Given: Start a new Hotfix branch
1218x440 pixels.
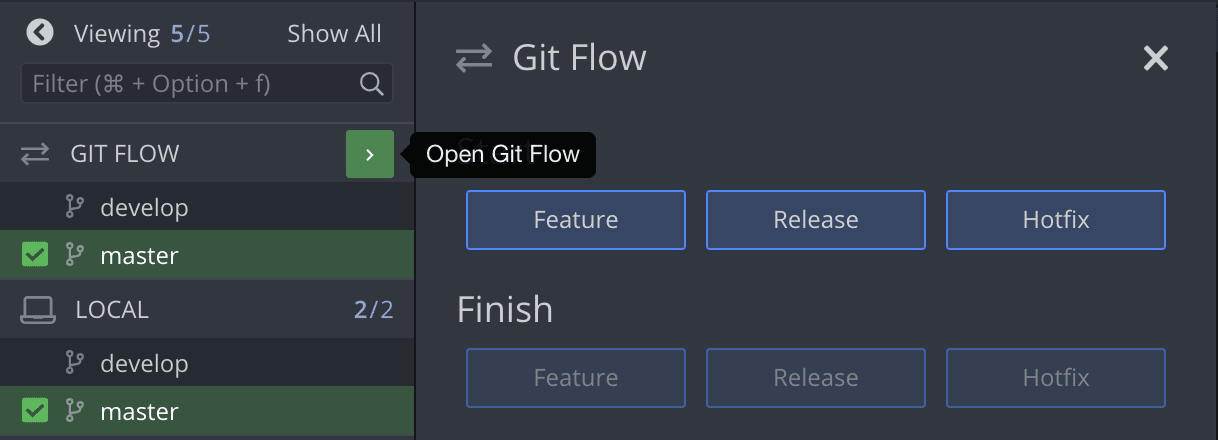Looking at the screenshot, I should pos(1056,220).
